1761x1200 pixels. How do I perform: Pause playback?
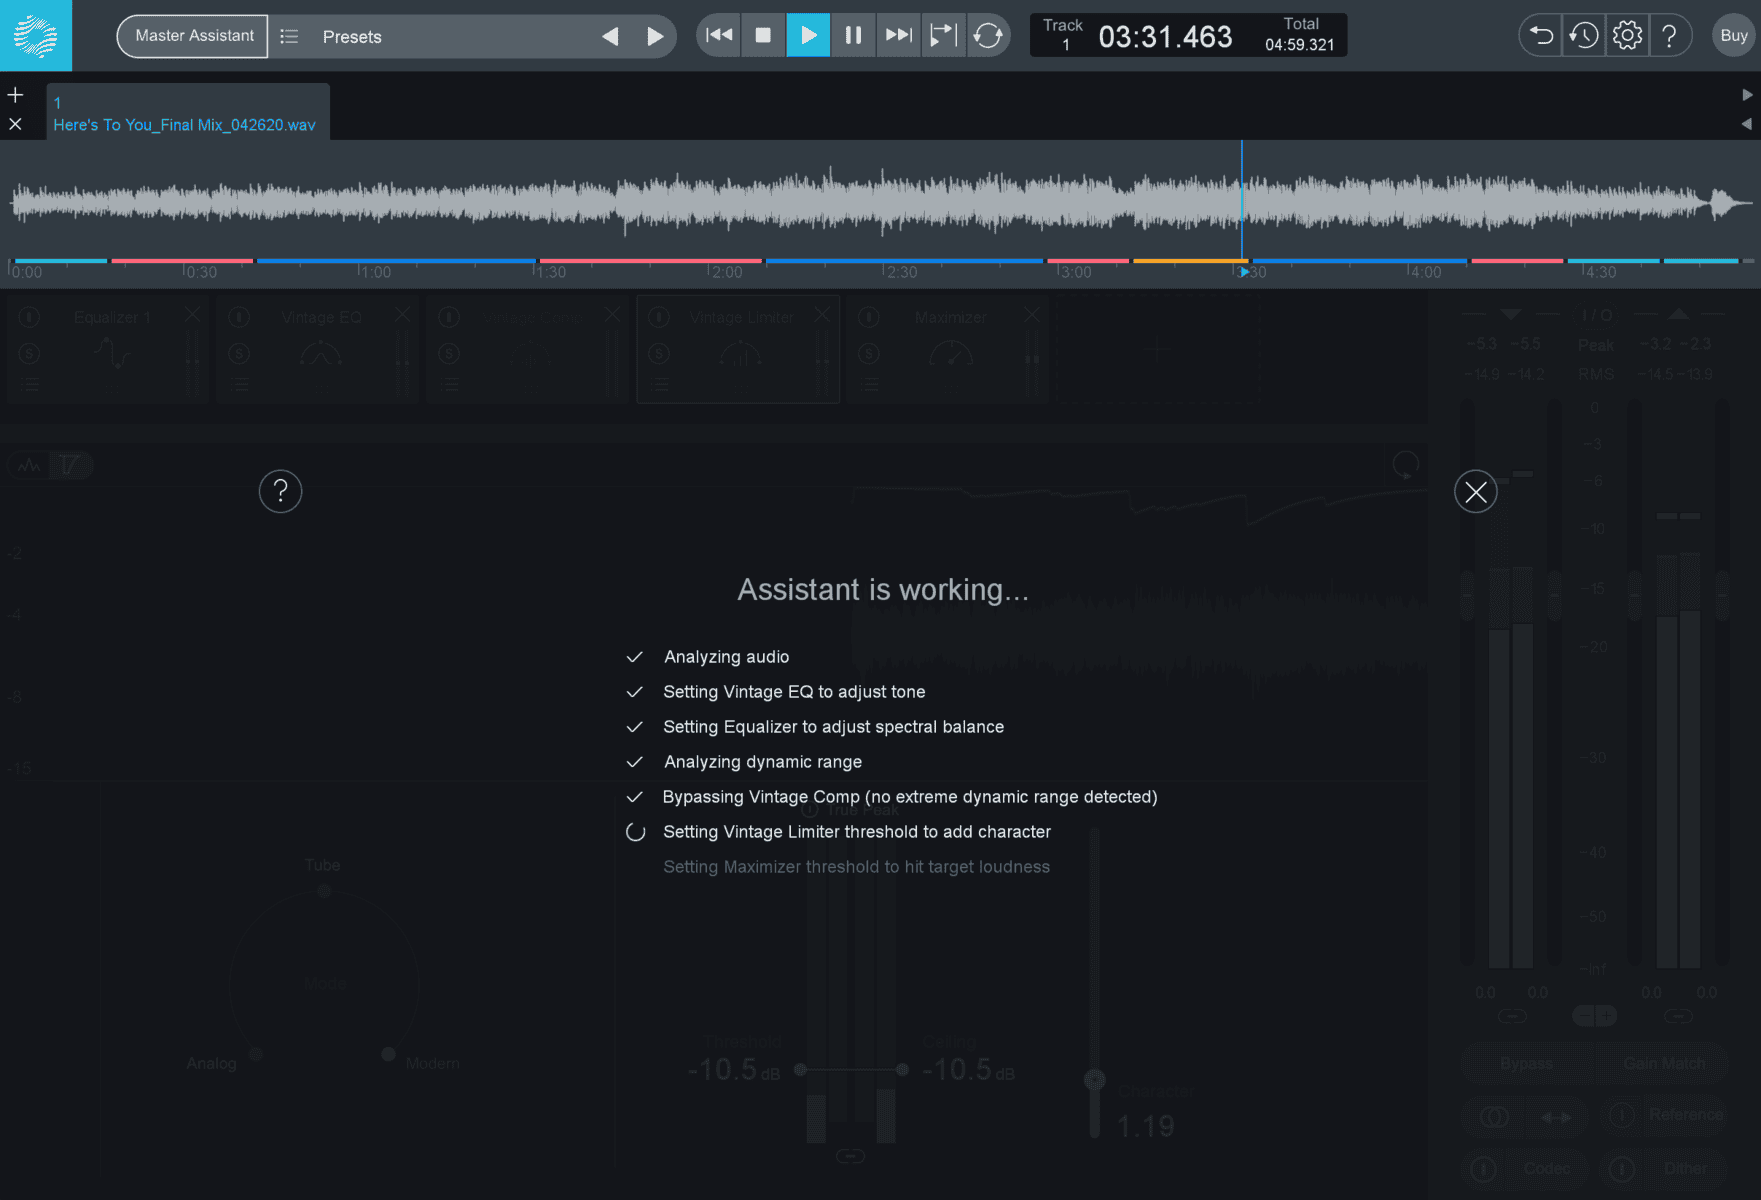coord(853,36)
